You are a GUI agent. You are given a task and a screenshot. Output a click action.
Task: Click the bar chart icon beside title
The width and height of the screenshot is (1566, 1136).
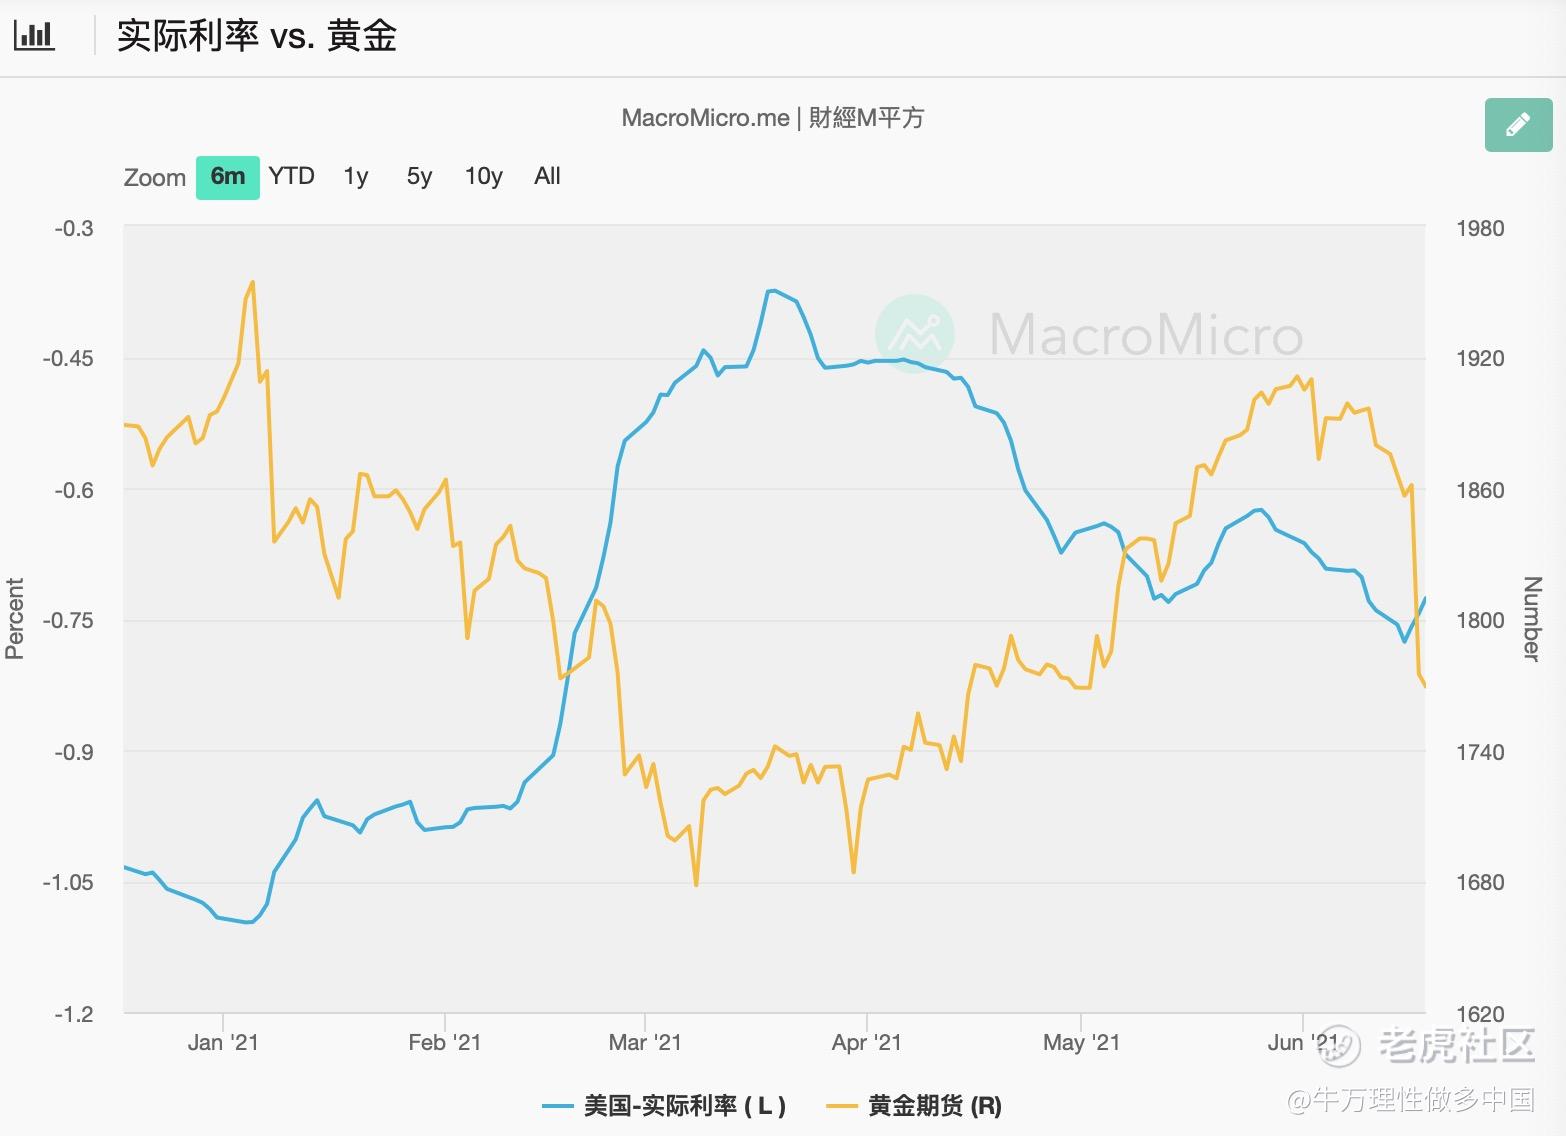click(x=34, y=36)
